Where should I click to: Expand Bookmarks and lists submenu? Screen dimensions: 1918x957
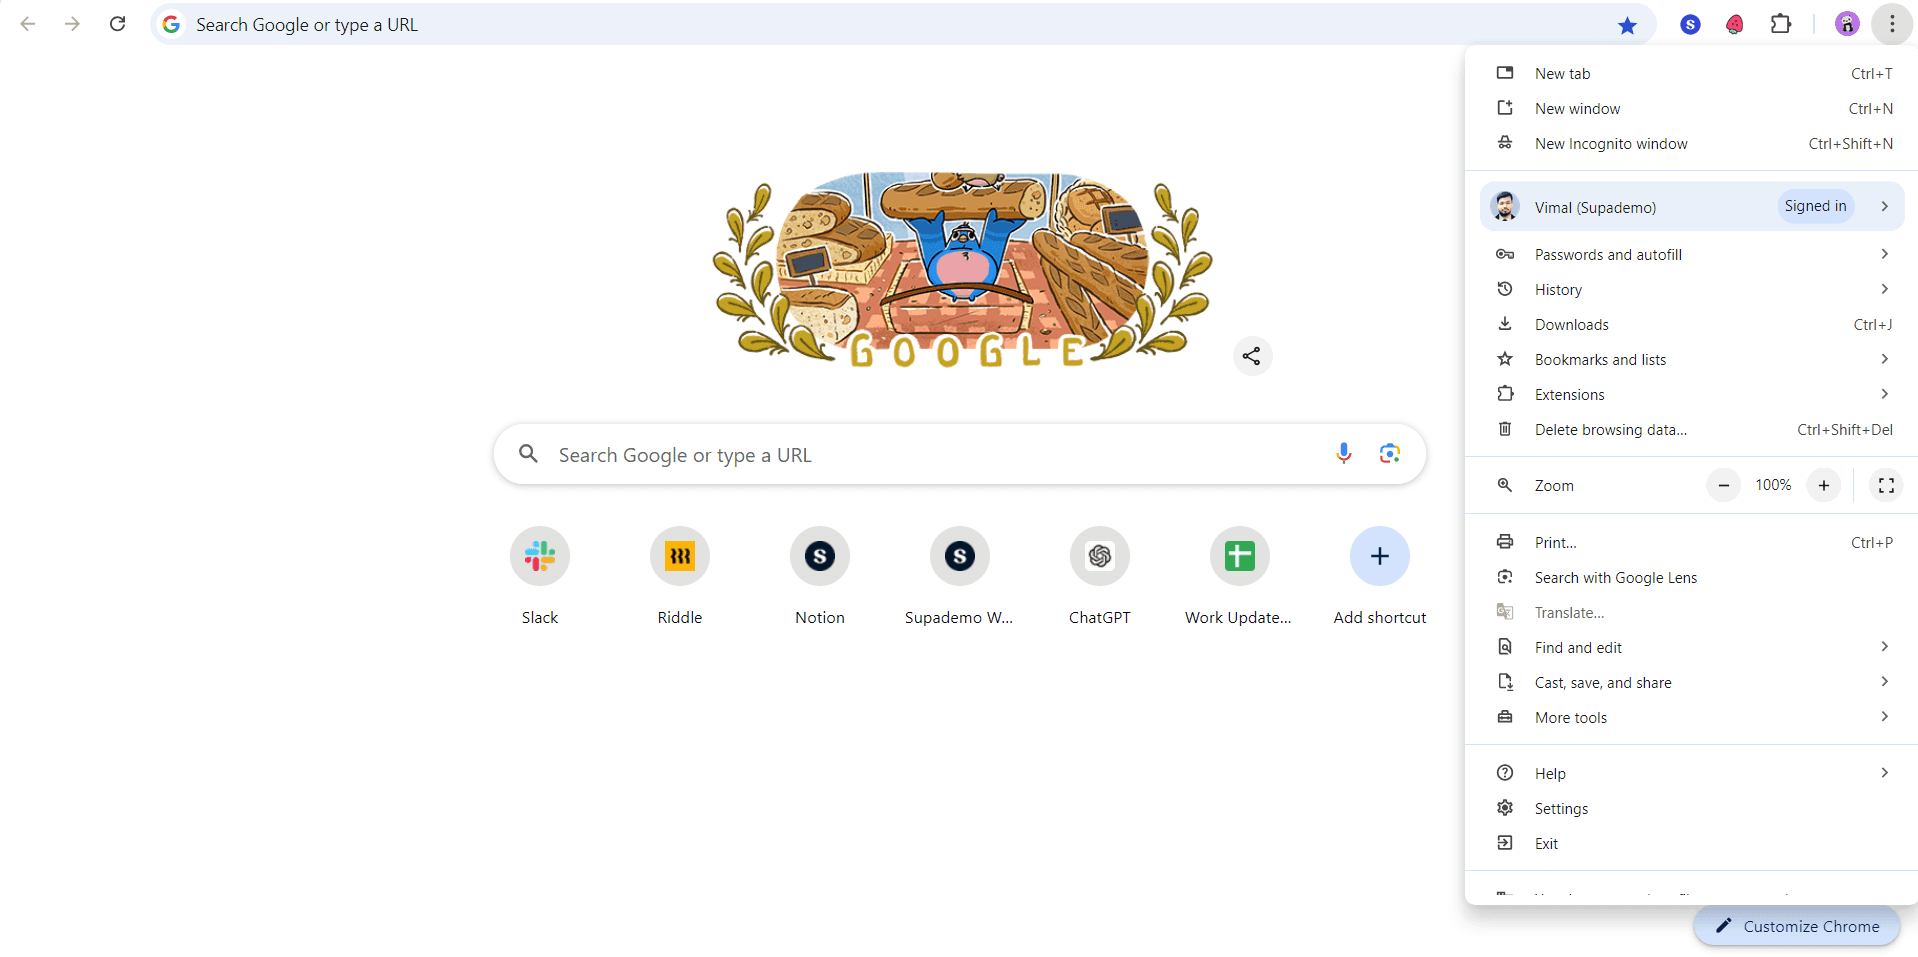(1691, 360)
